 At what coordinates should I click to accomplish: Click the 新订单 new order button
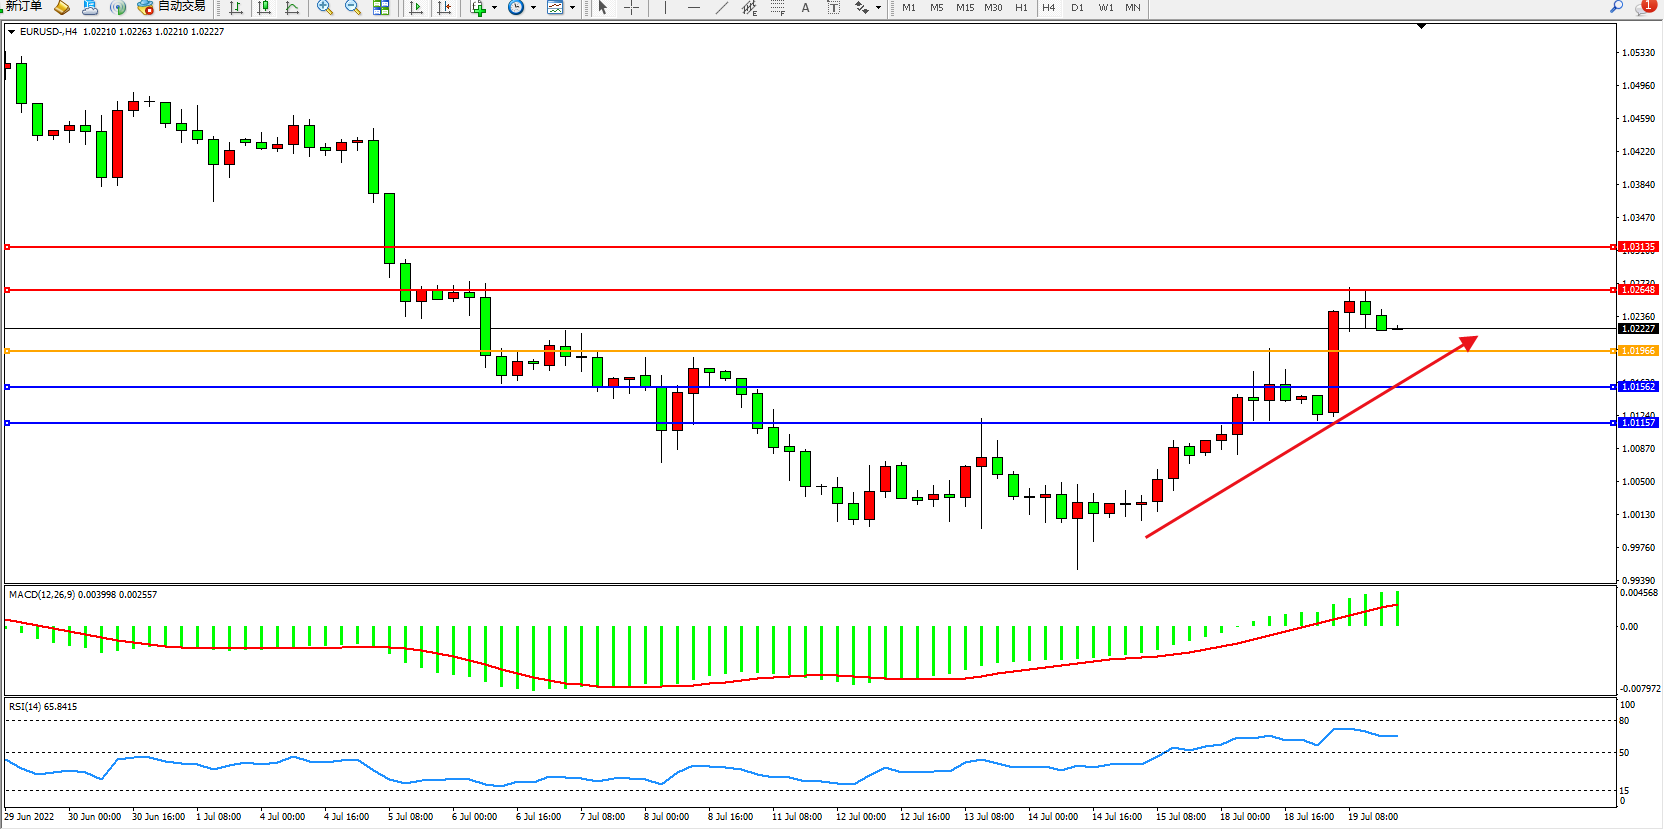(24, 6)
